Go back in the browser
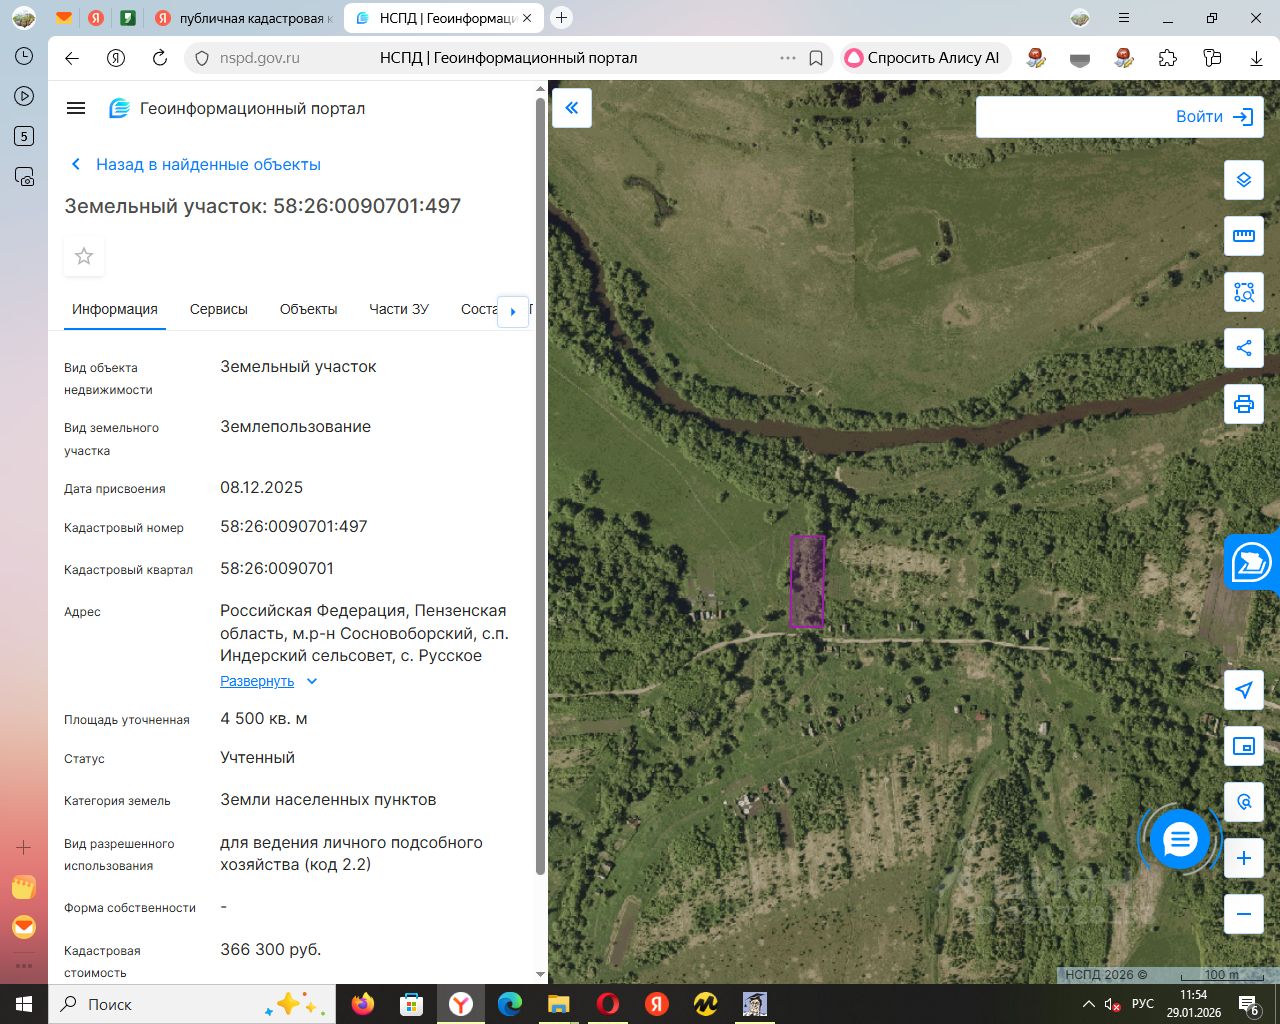Screen dimensions: 1280x1024 tap(72, 58)
